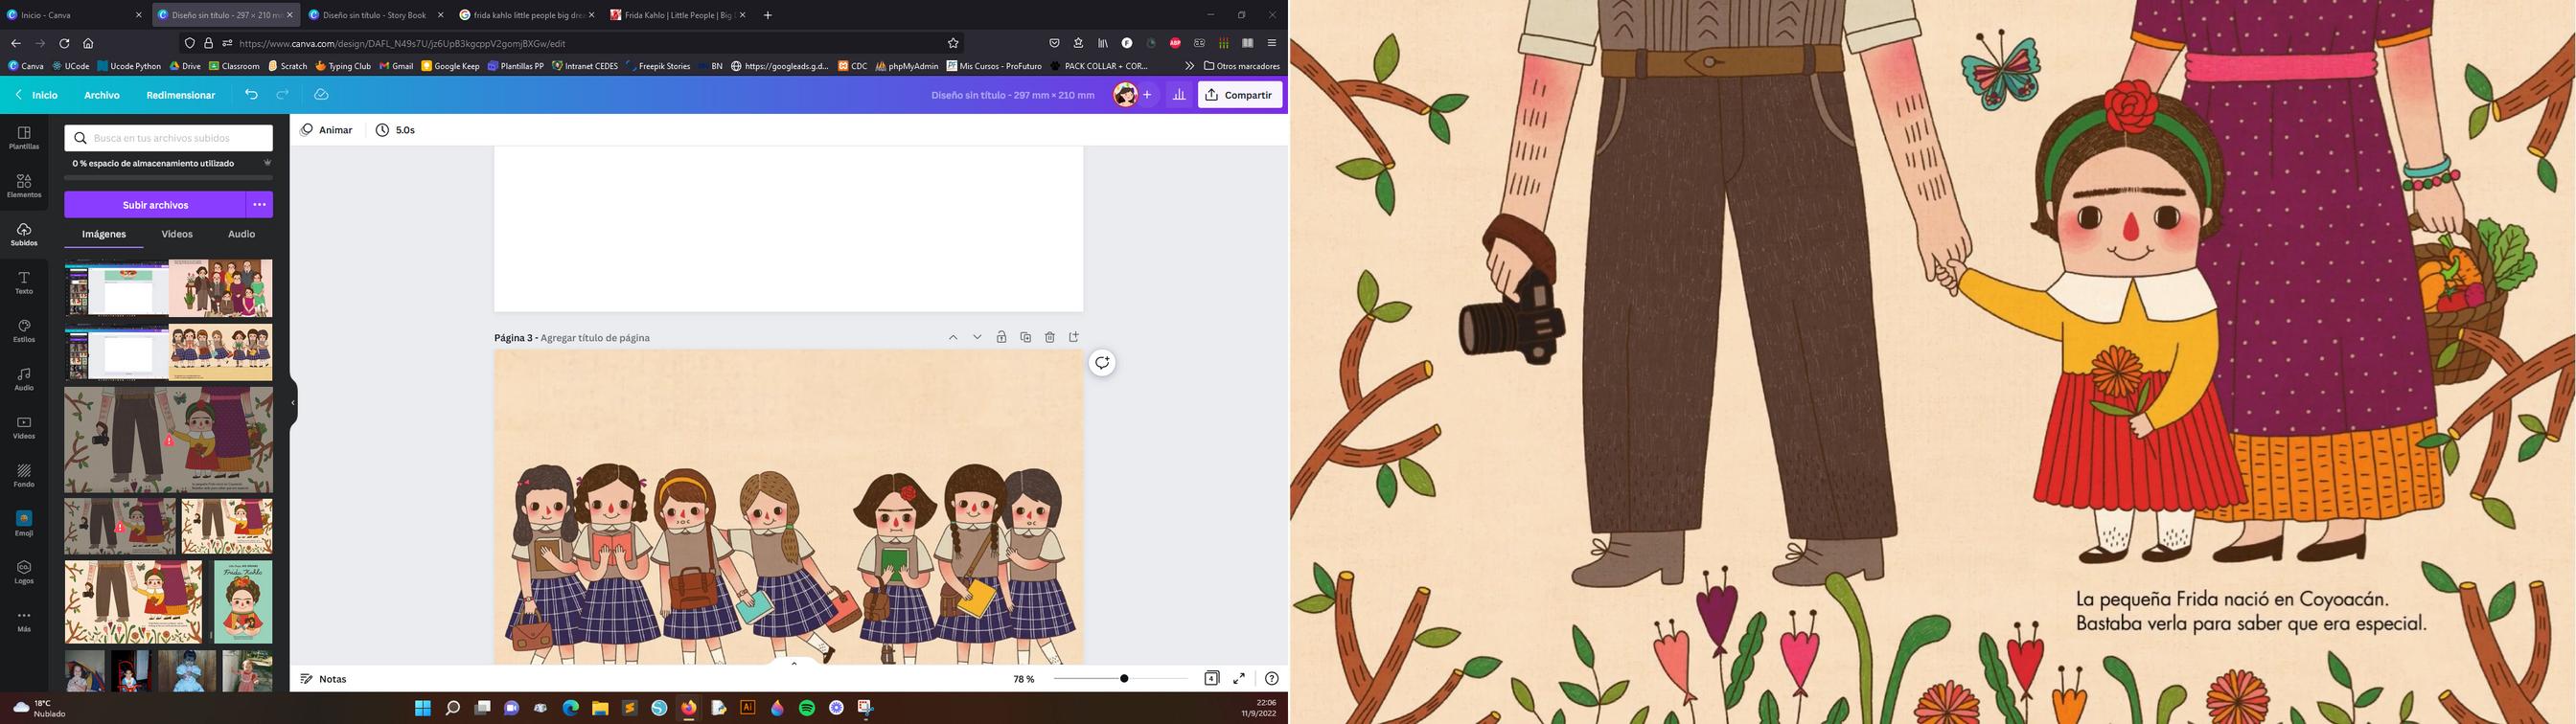
Task: Click the Subir archivos button
Action: (155, 205)
